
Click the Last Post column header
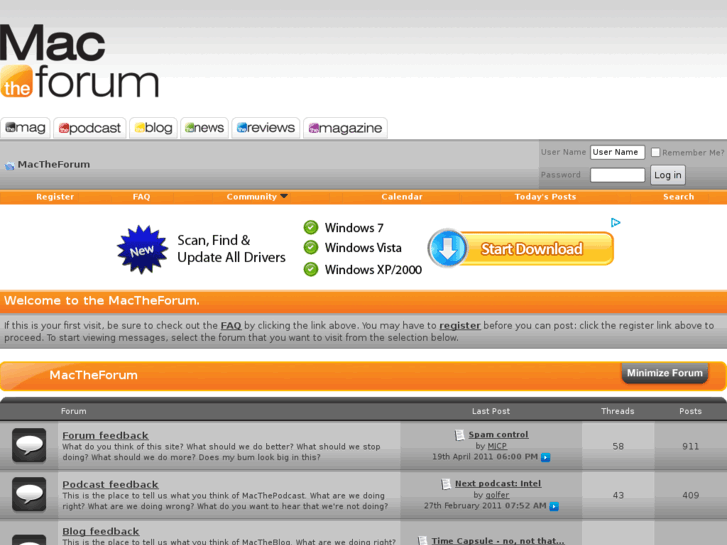(x=491, y=411)
